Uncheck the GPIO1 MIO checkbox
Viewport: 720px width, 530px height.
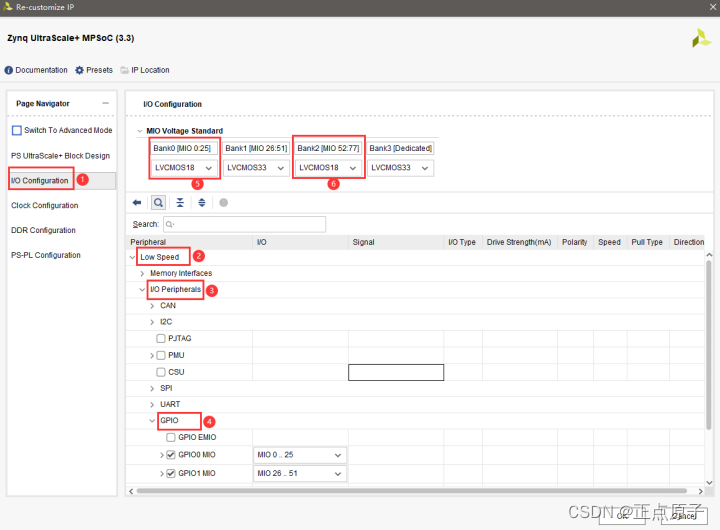tap(171, 473)
